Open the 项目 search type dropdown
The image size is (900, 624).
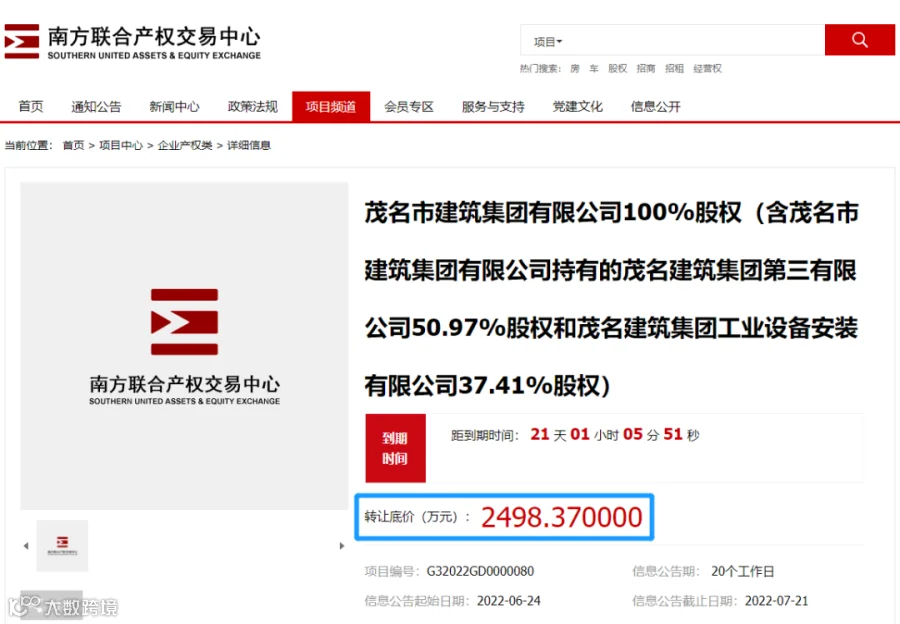pos(548,42)
